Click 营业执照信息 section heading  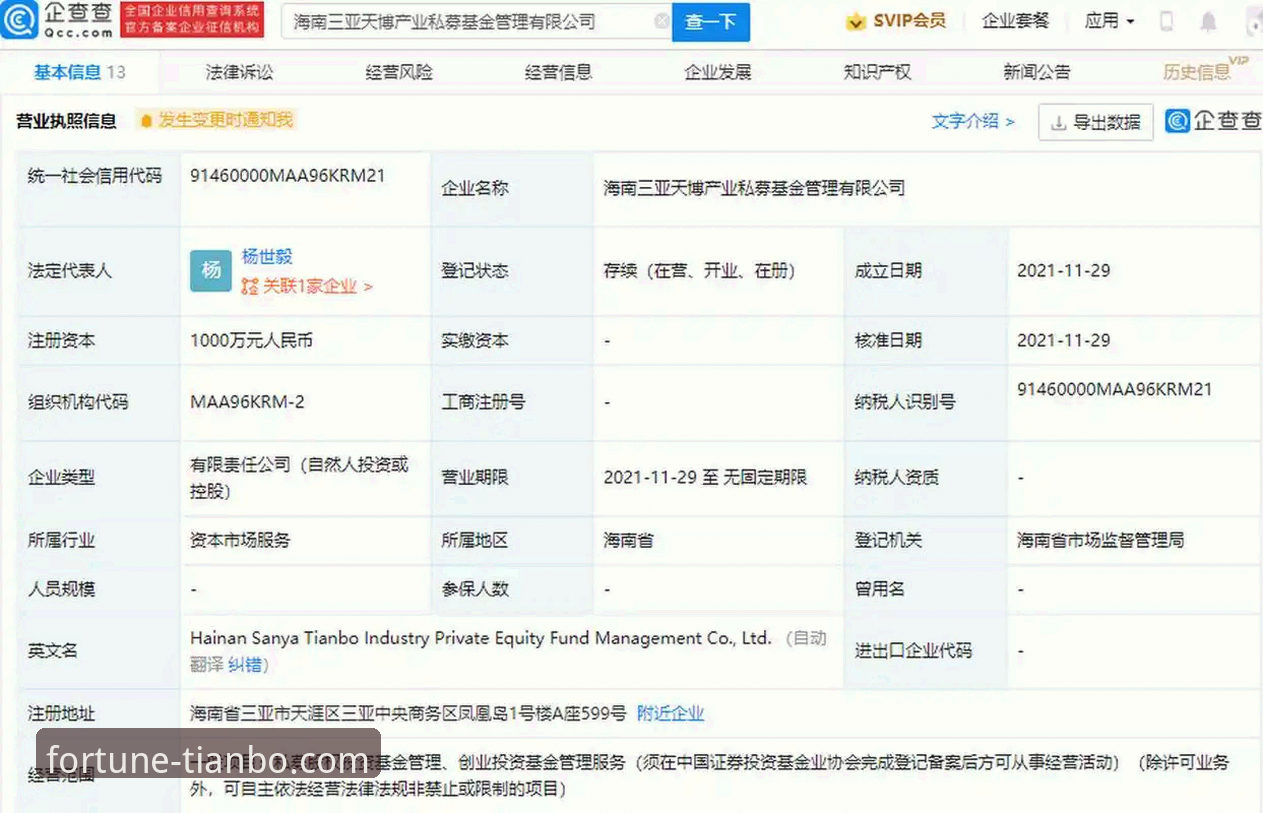point(66,121)
